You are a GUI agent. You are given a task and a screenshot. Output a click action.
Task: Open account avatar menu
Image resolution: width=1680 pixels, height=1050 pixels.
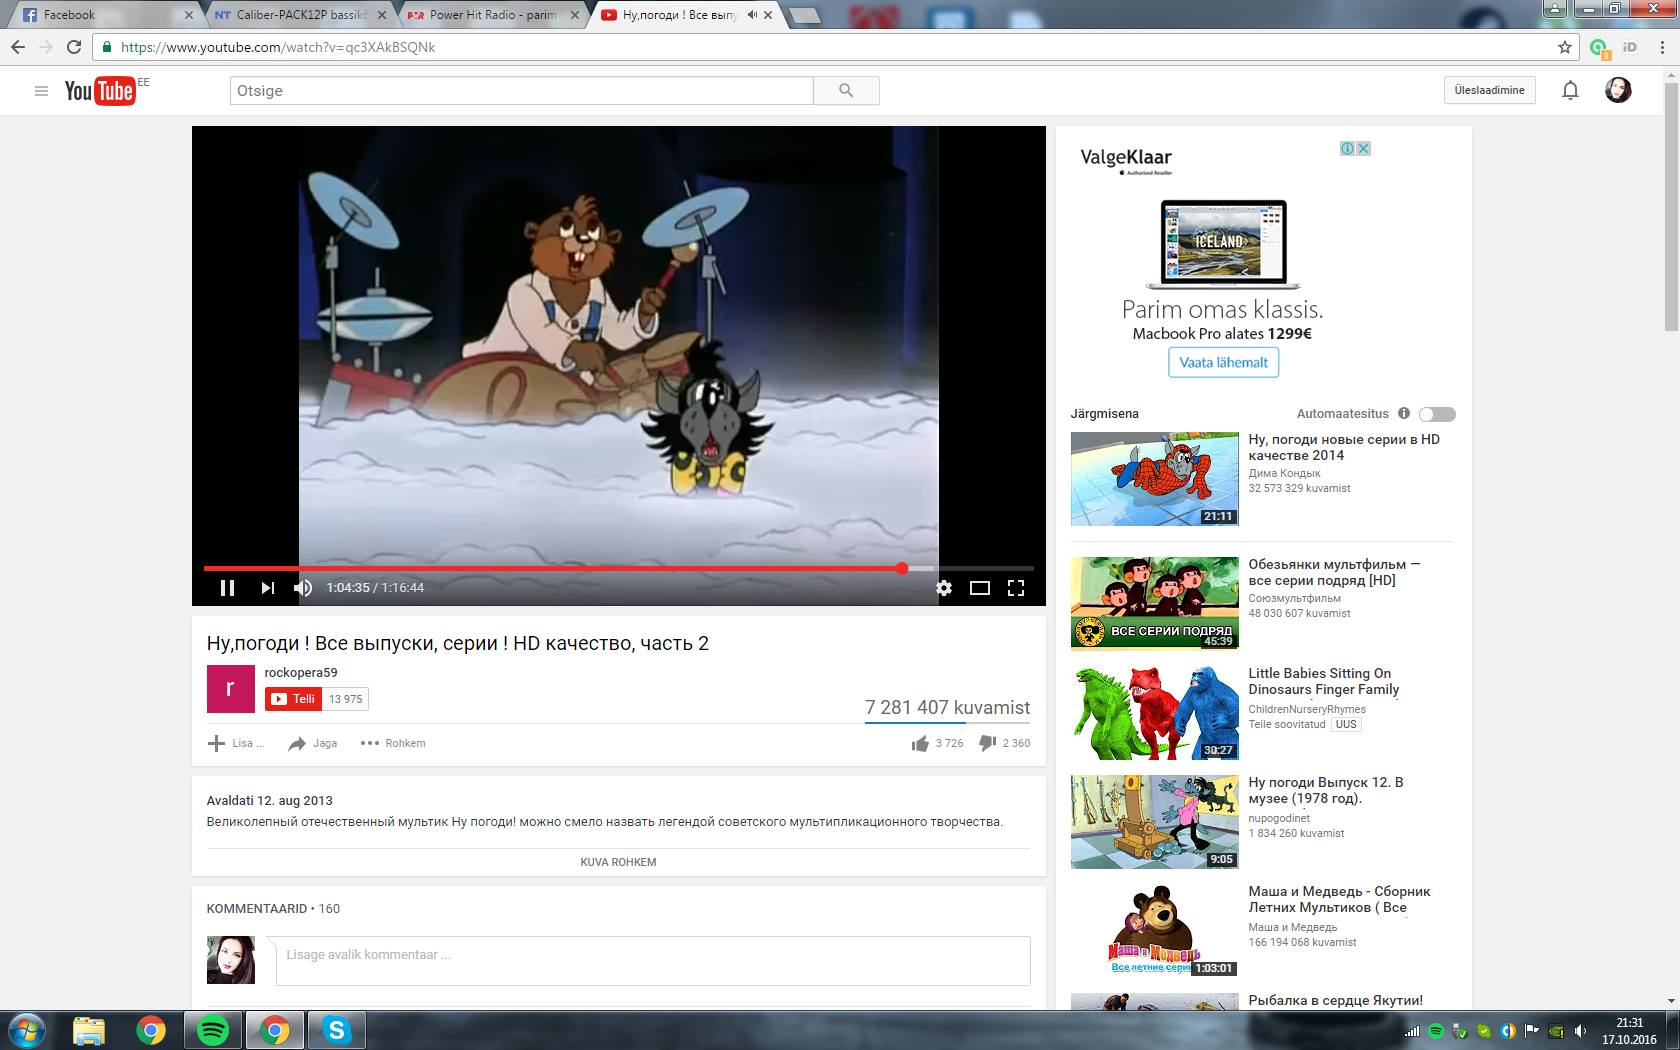click(1618, 90)
